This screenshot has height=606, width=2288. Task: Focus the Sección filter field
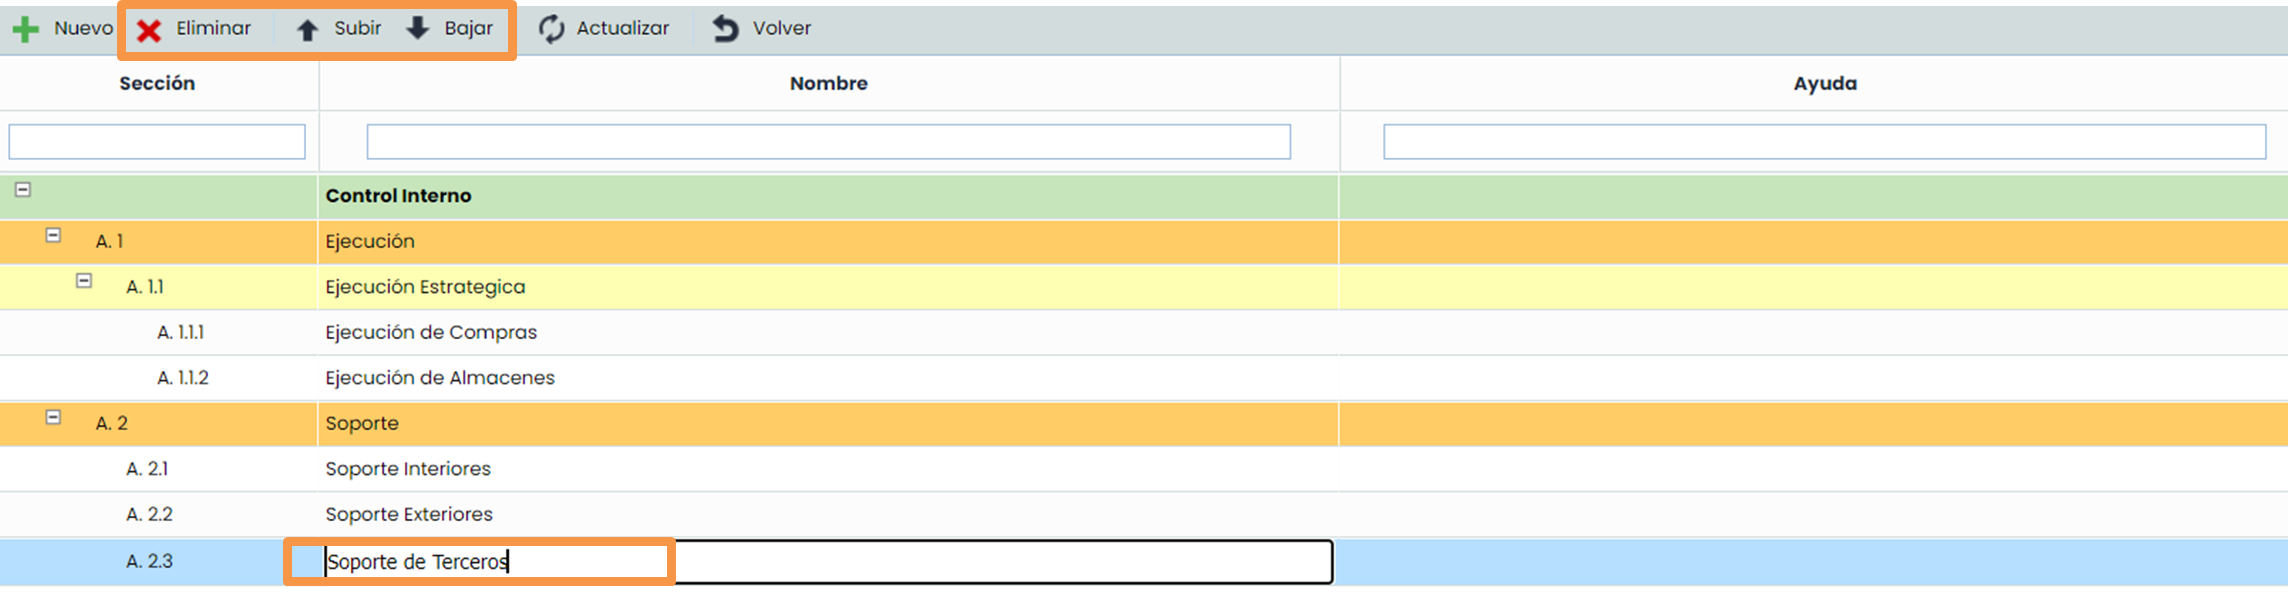coord(157,142)
